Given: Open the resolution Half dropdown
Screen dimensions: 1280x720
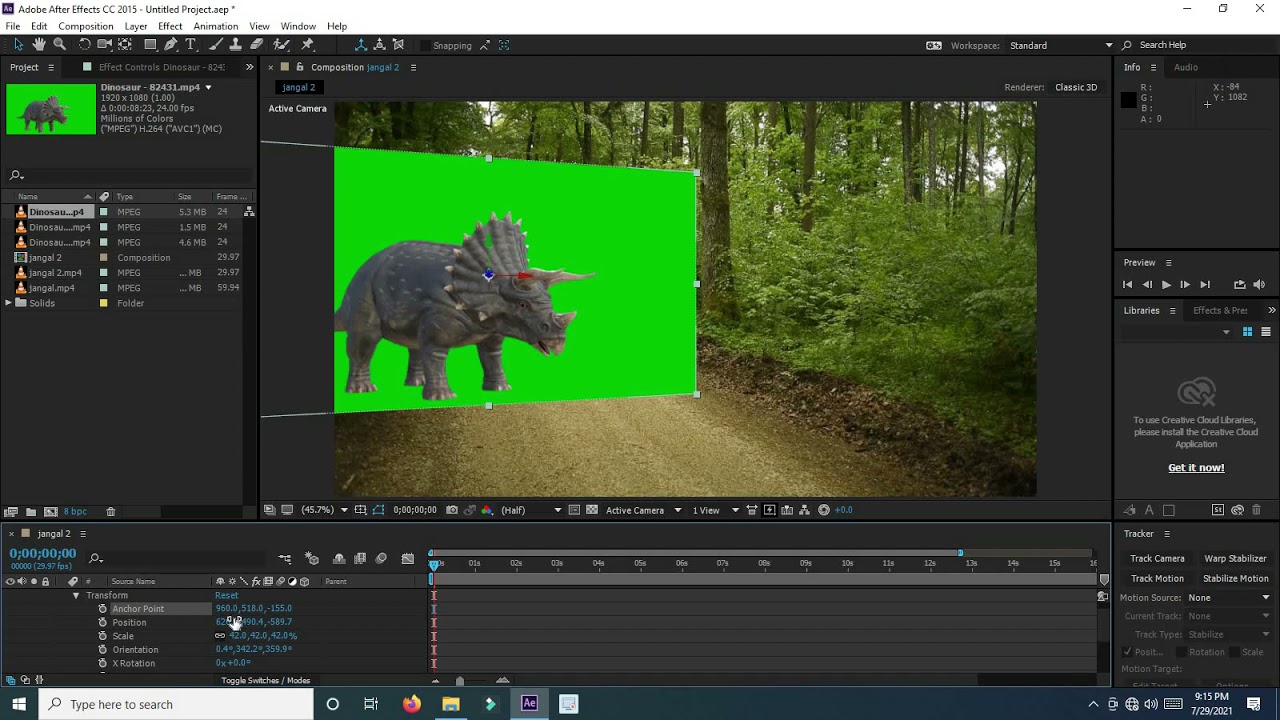Looking at the screenshot, I should click(530, 510).
